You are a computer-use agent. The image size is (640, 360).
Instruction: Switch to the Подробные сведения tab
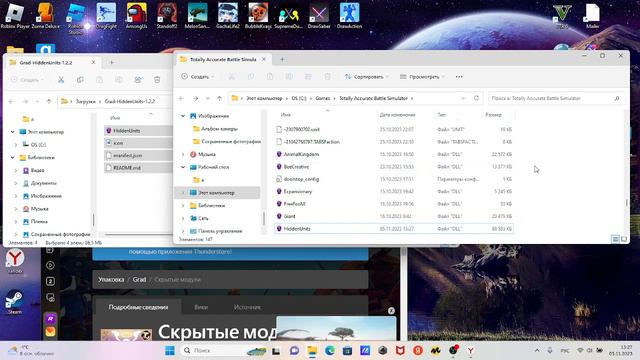point(138,307)
